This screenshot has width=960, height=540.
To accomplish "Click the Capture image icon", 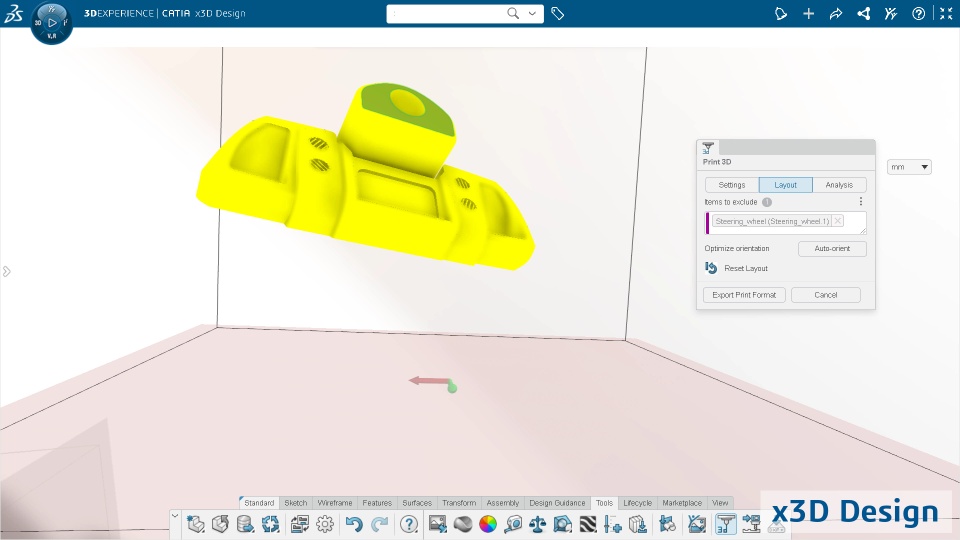I will point(438,524).
